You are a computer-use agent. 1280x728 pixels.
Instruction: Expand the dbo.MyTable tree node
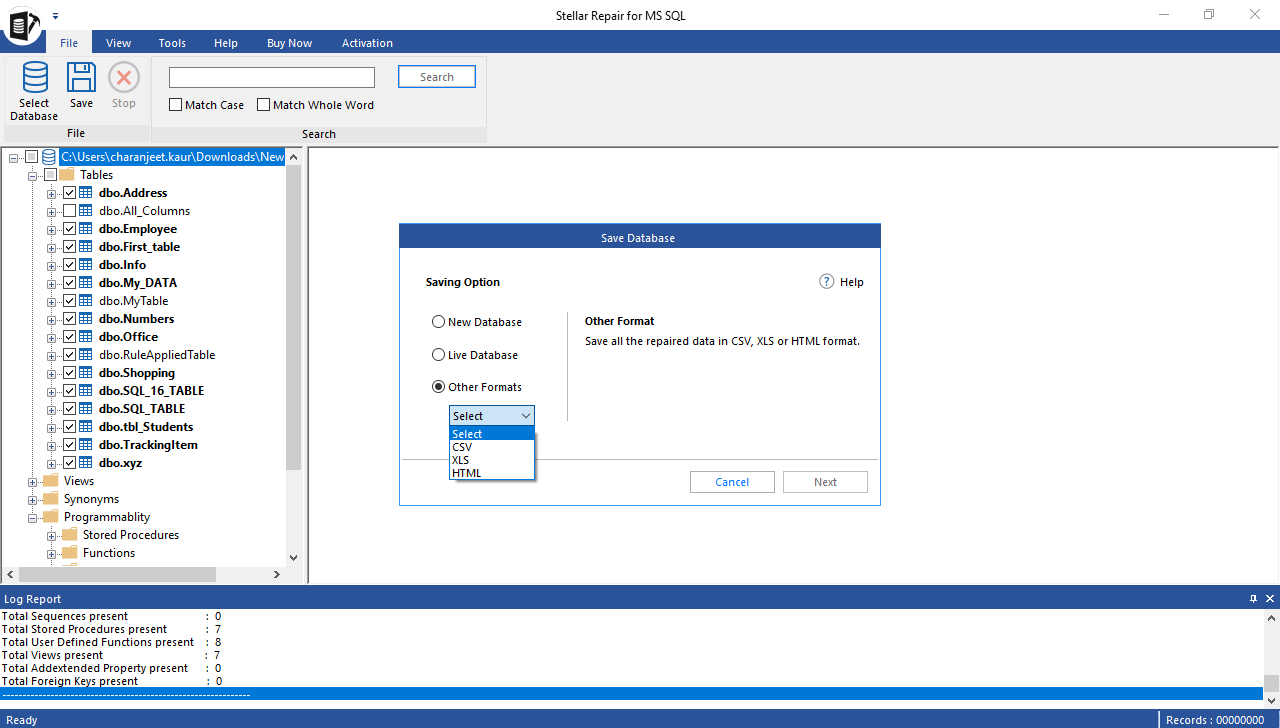pos(52,301)
